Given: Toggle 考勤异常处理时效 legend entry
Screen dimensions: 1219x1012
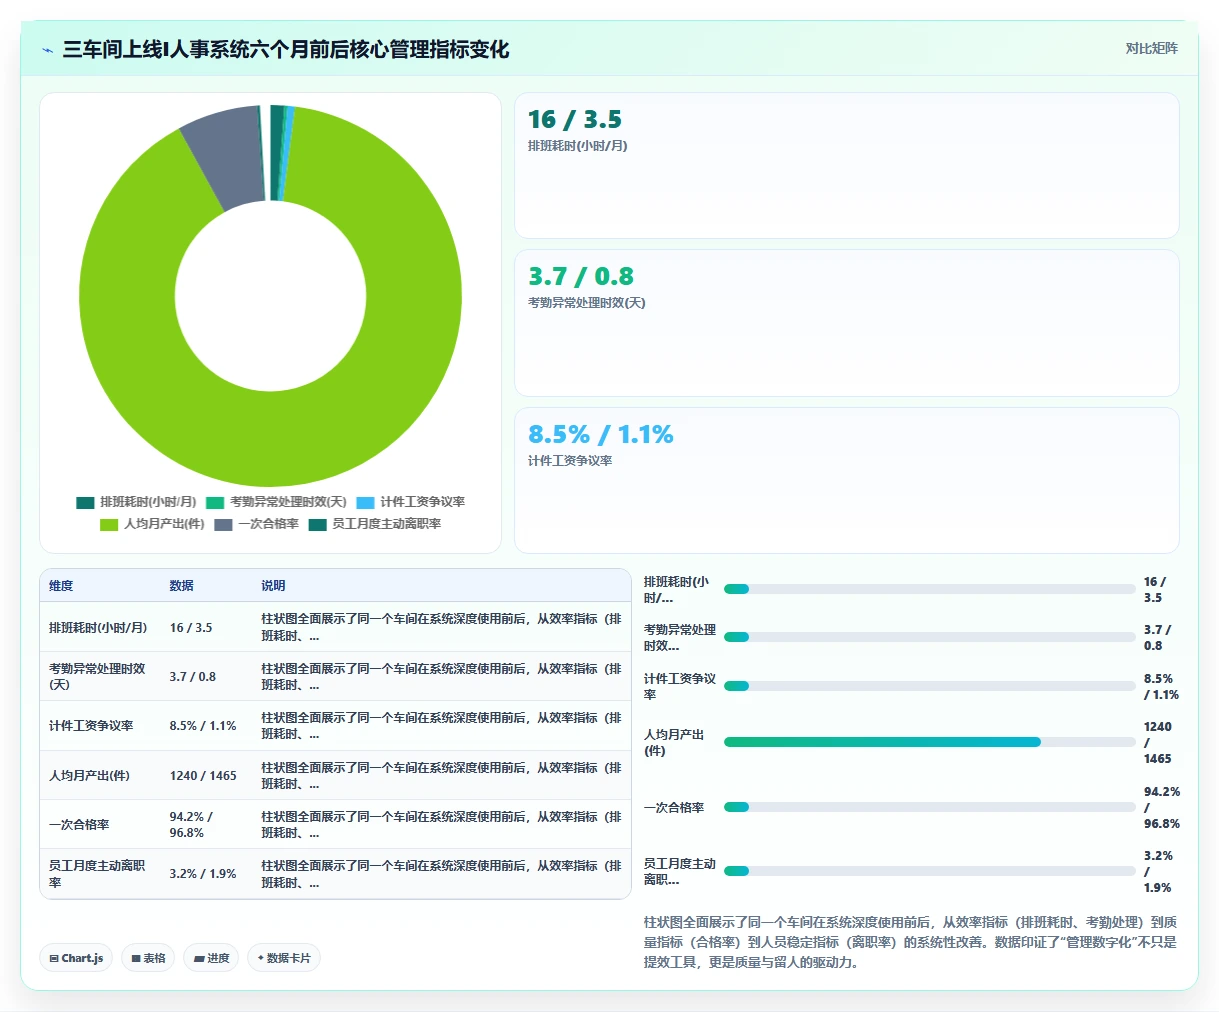Looking at the screenshot, I should coord(276,502).
